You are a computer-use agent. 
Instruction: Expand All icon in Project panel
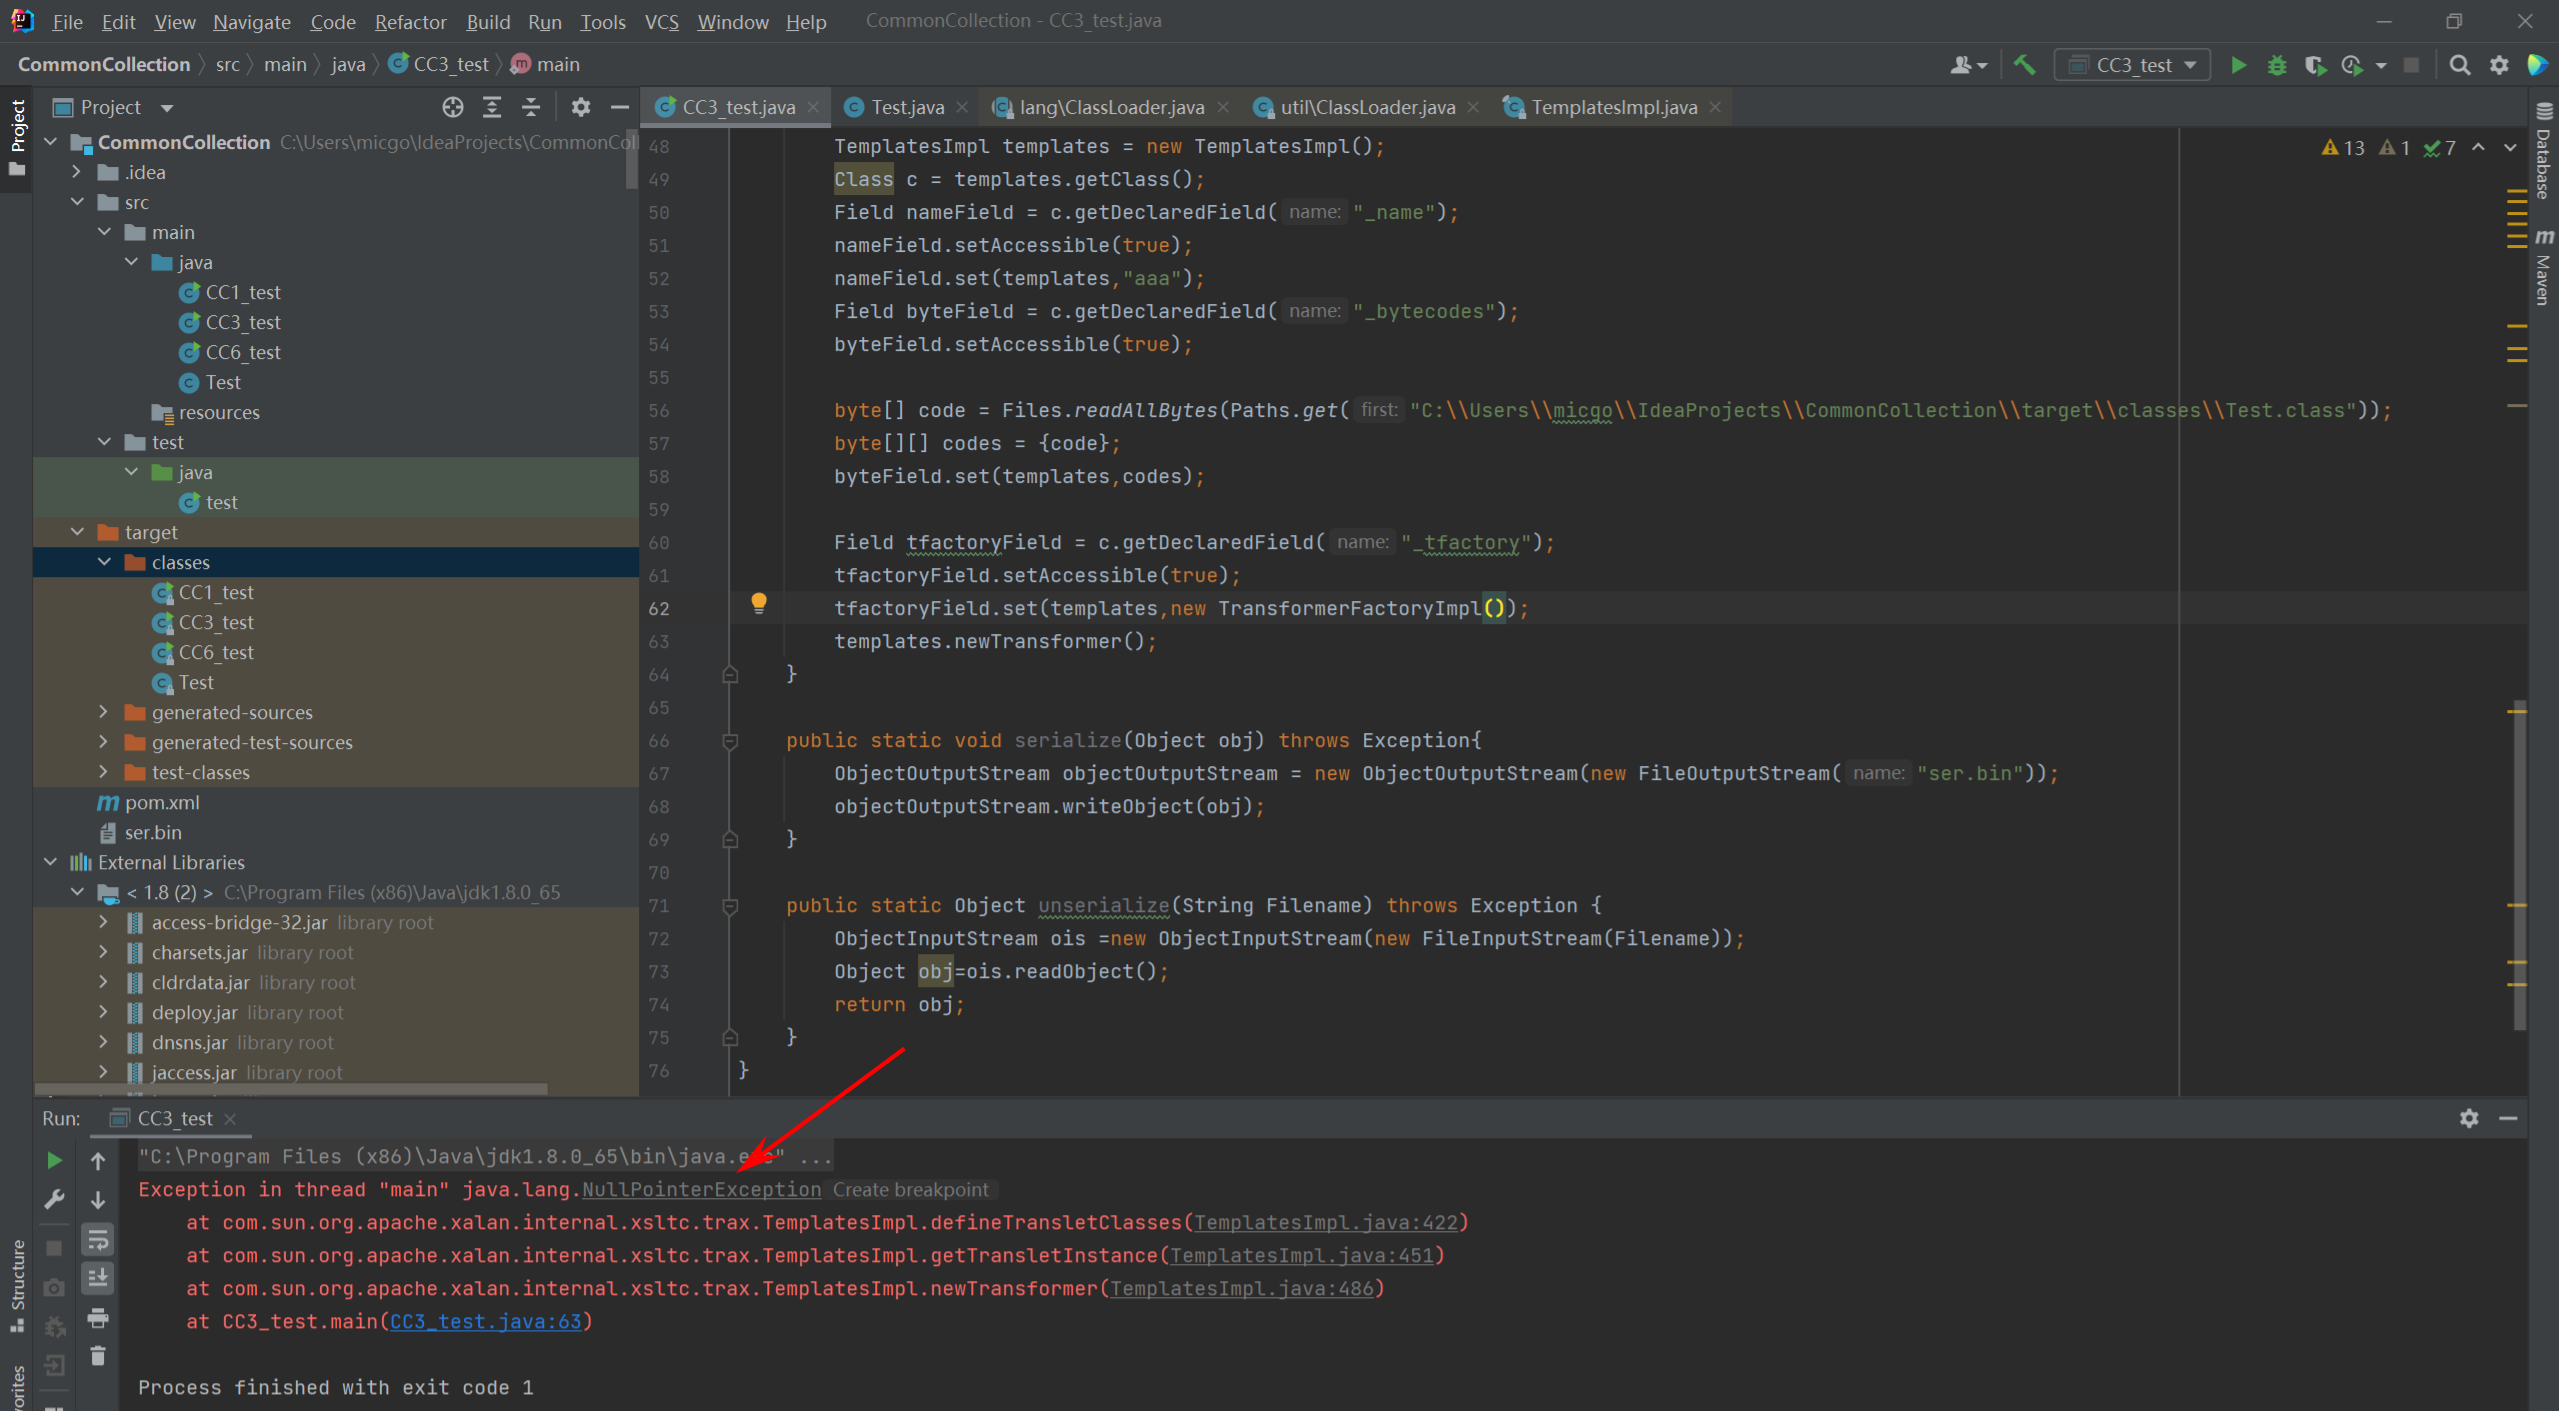pyautogui.click(x=492, y=107)
